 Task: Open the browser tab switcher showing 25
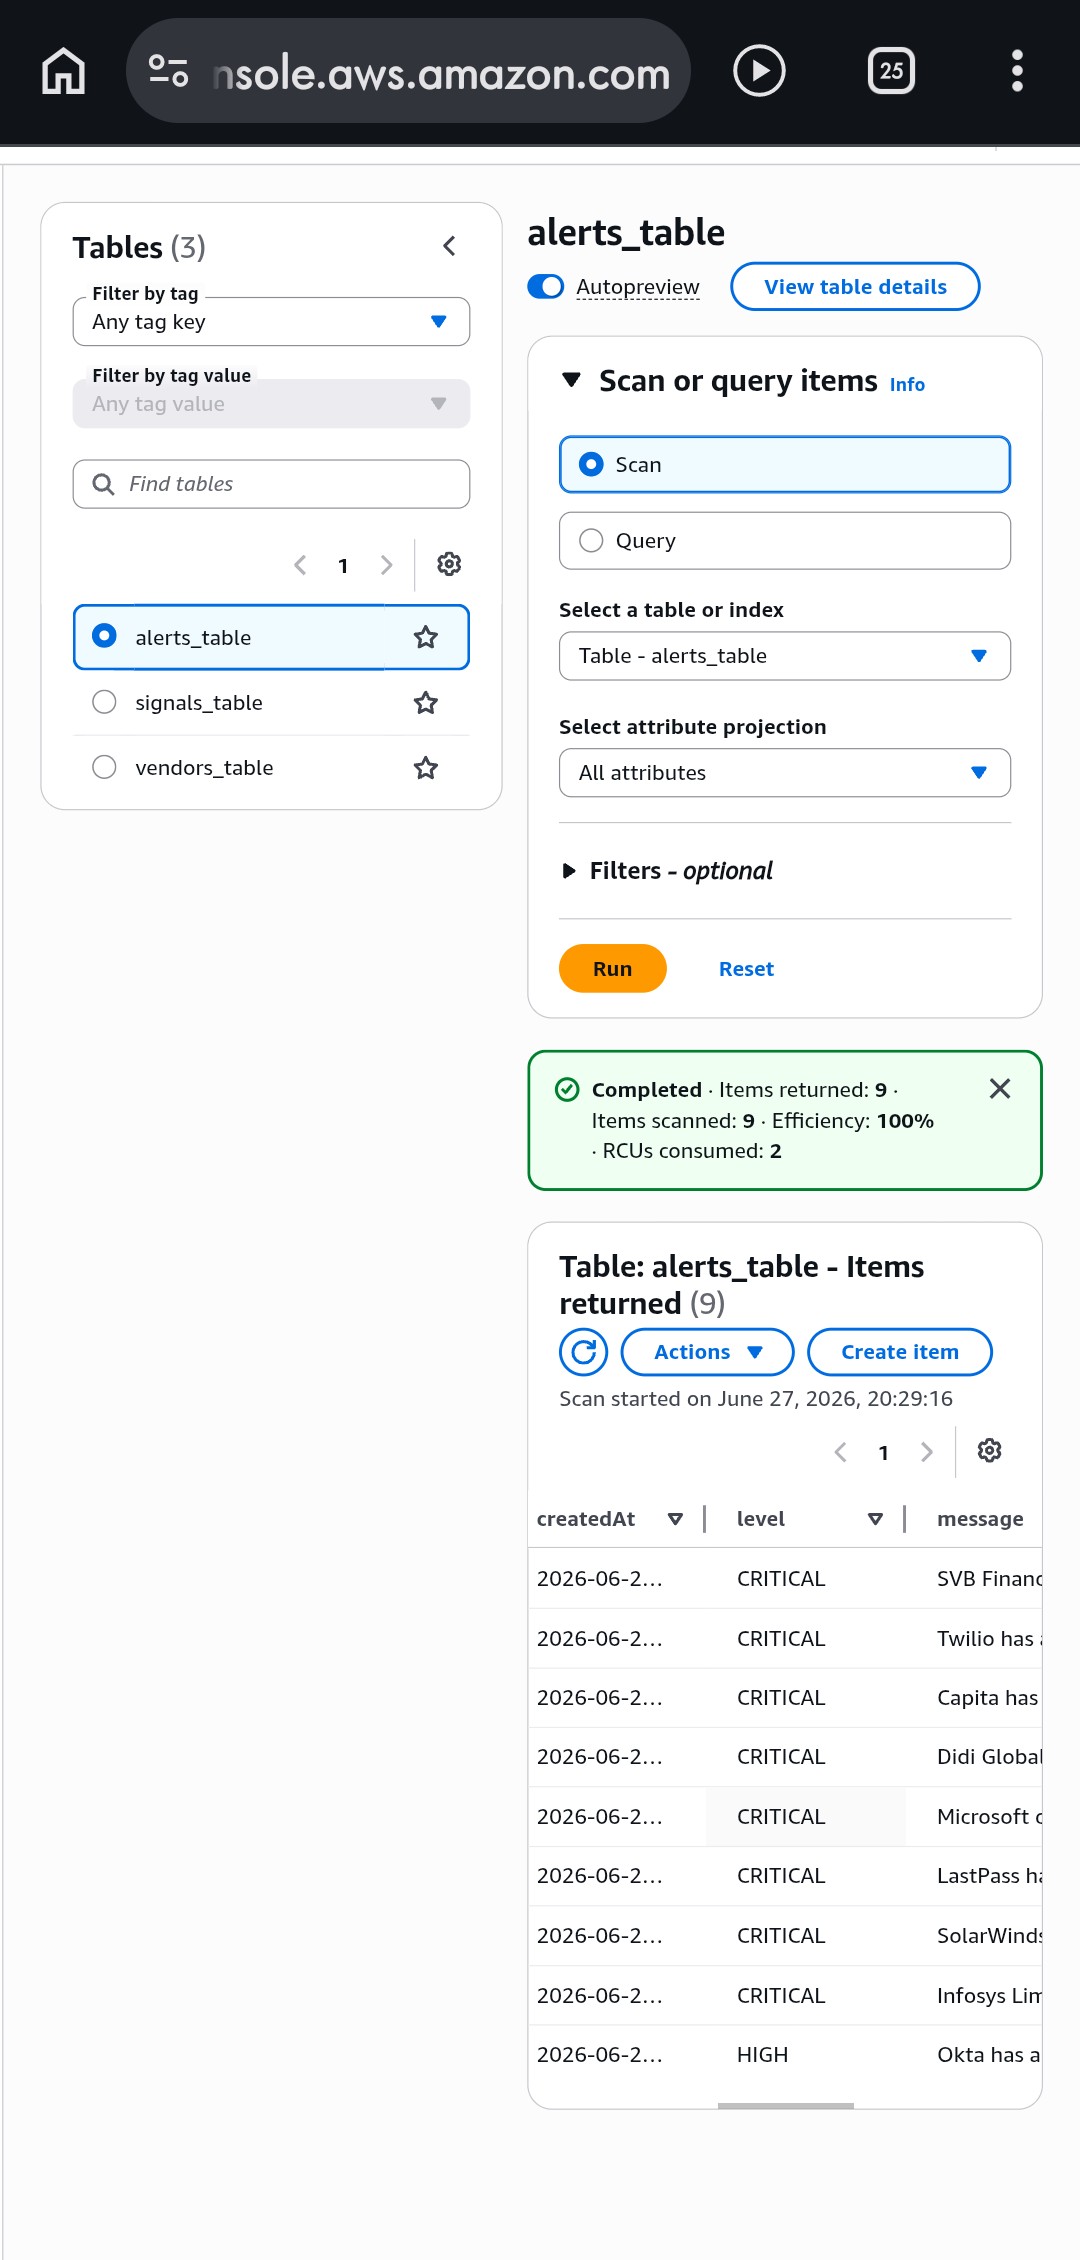coord(891,71)
